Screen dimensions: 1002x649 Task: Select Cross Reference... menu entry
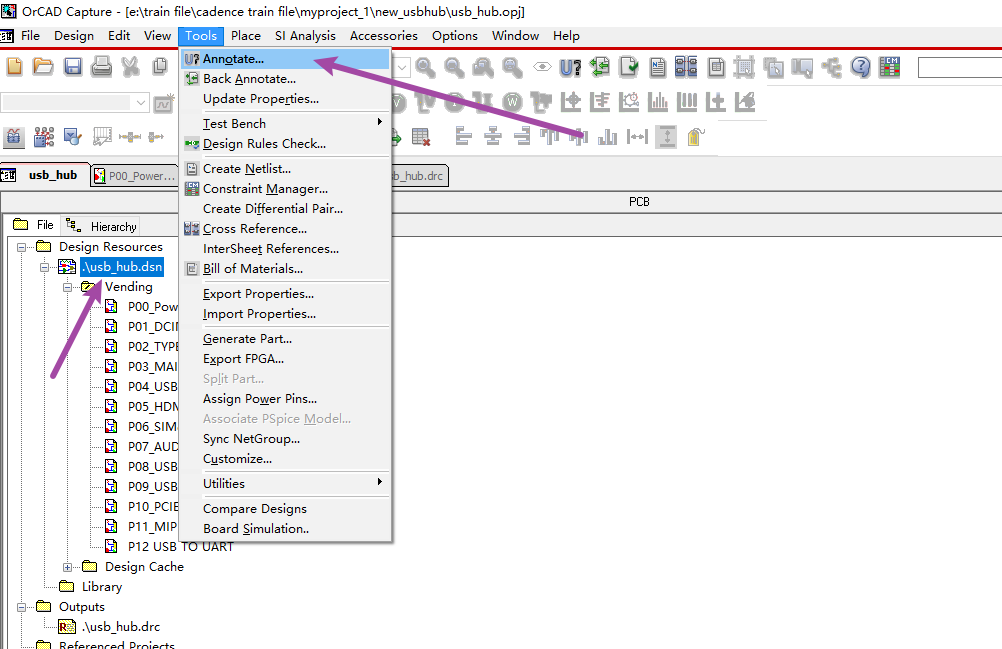click(286, 229)
